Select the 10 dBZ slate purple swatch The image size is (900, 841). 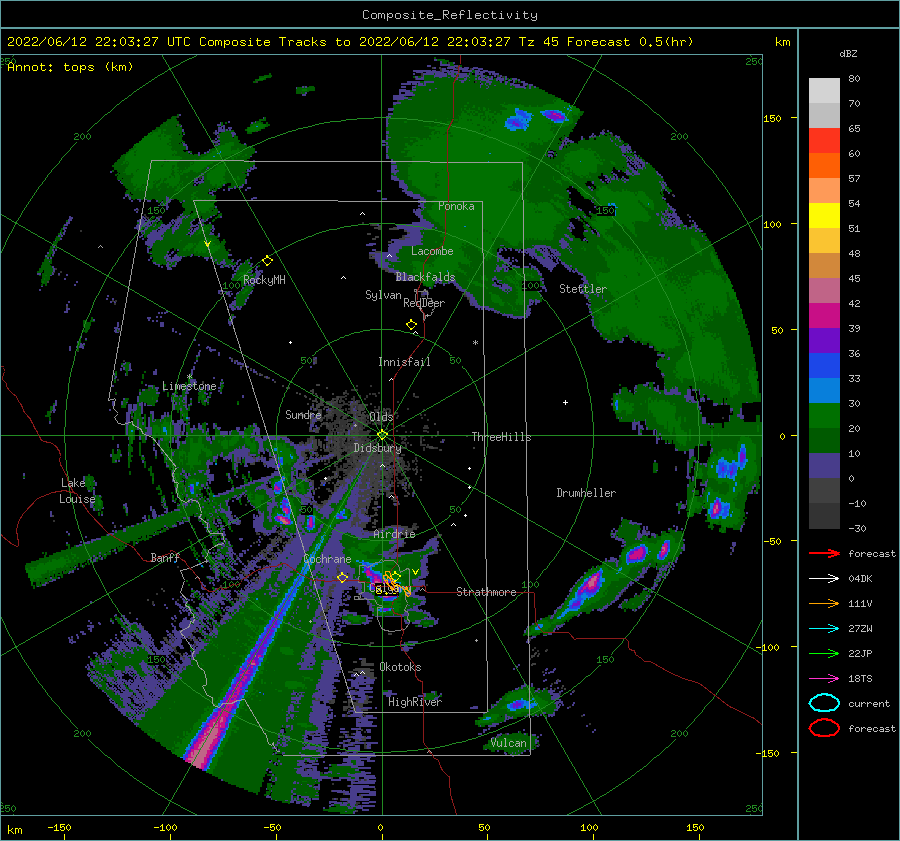[824, 466]
